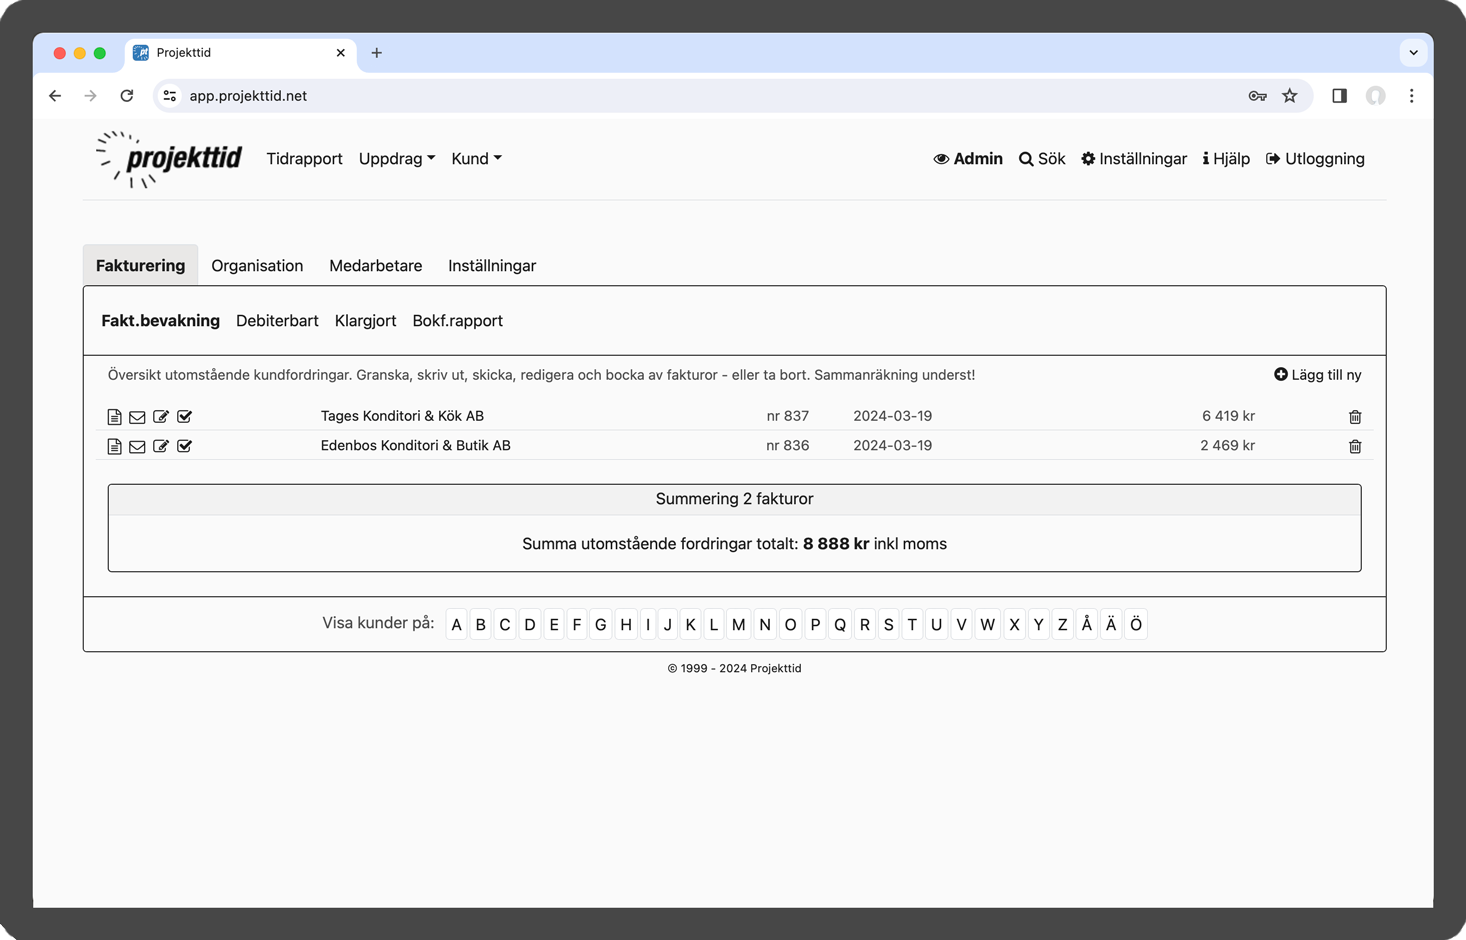View invoice document for Edenbos Konditori

(x=114, y=447)
